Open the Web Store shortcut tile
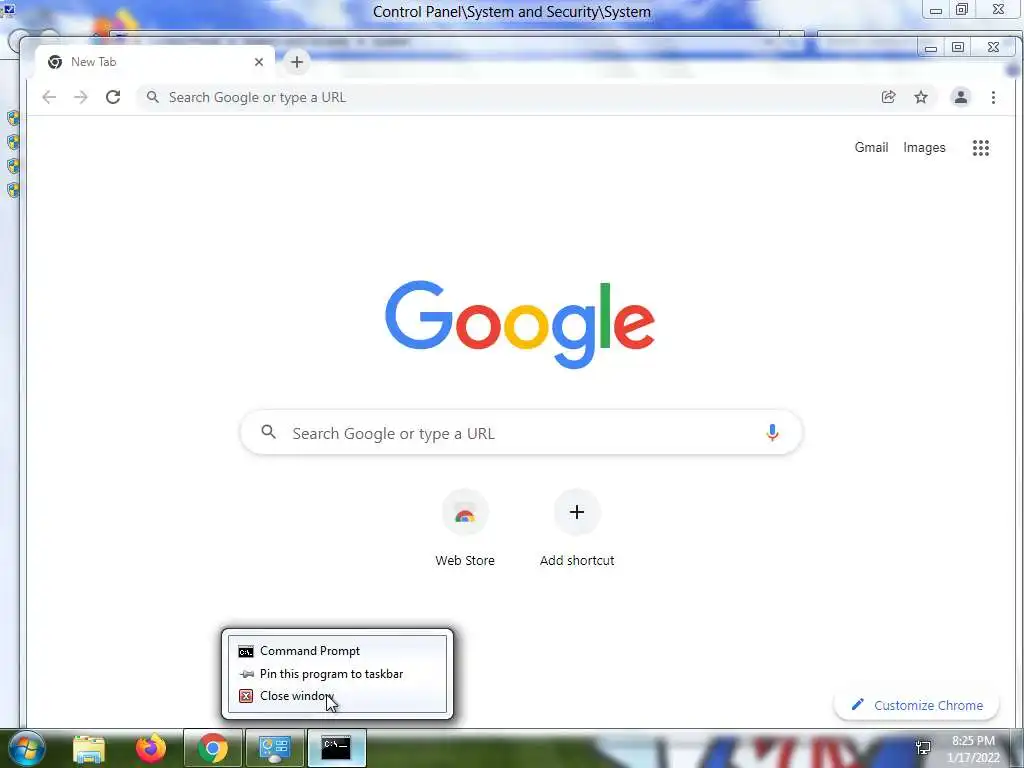This screenshot has width=1024, height=768. pyautogui.click(x=465, y=528)
